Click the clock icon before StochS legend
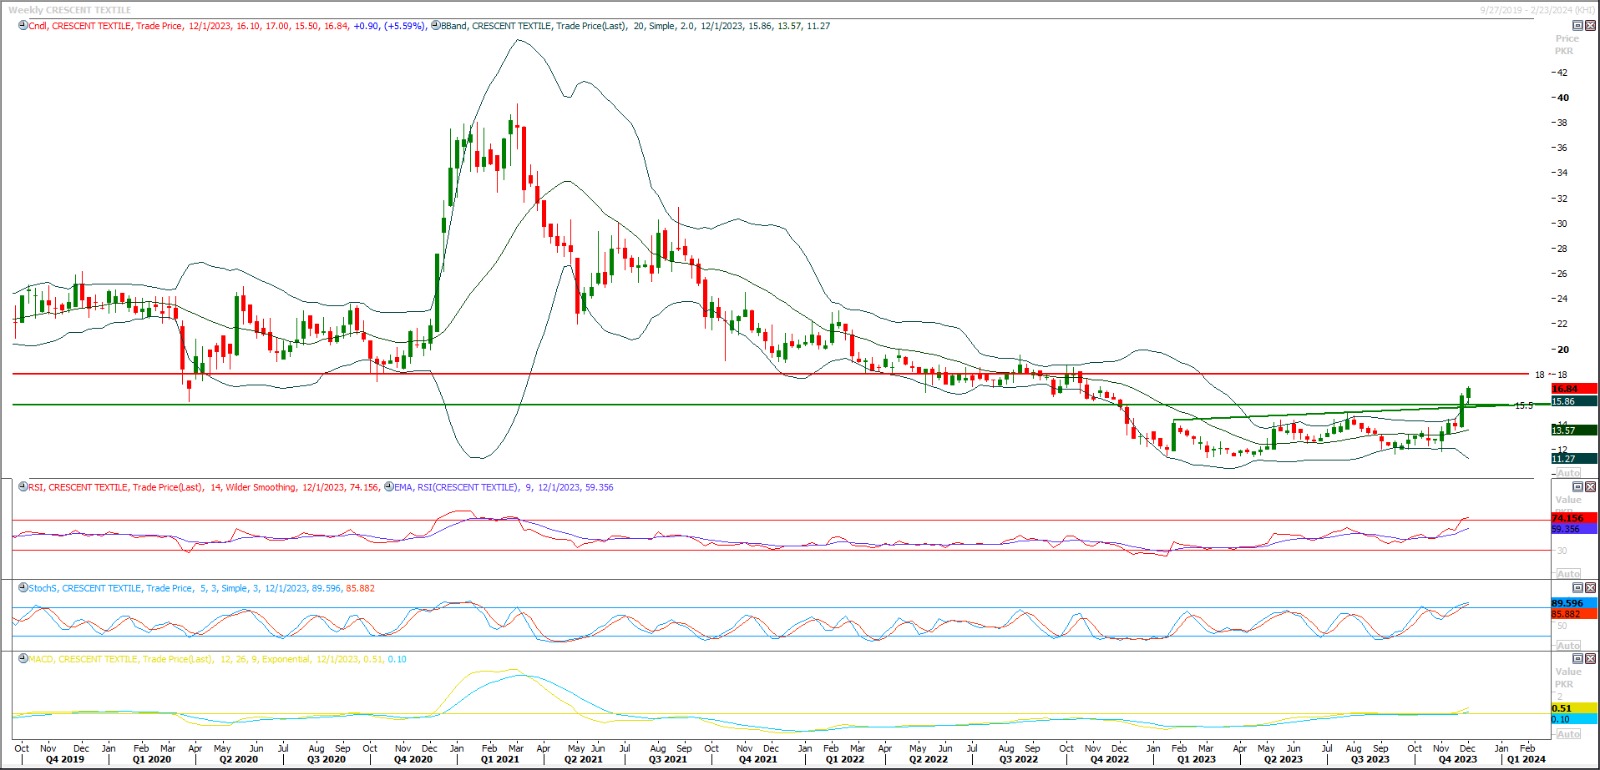This screenshot has height=770, width=1600. 23,588
